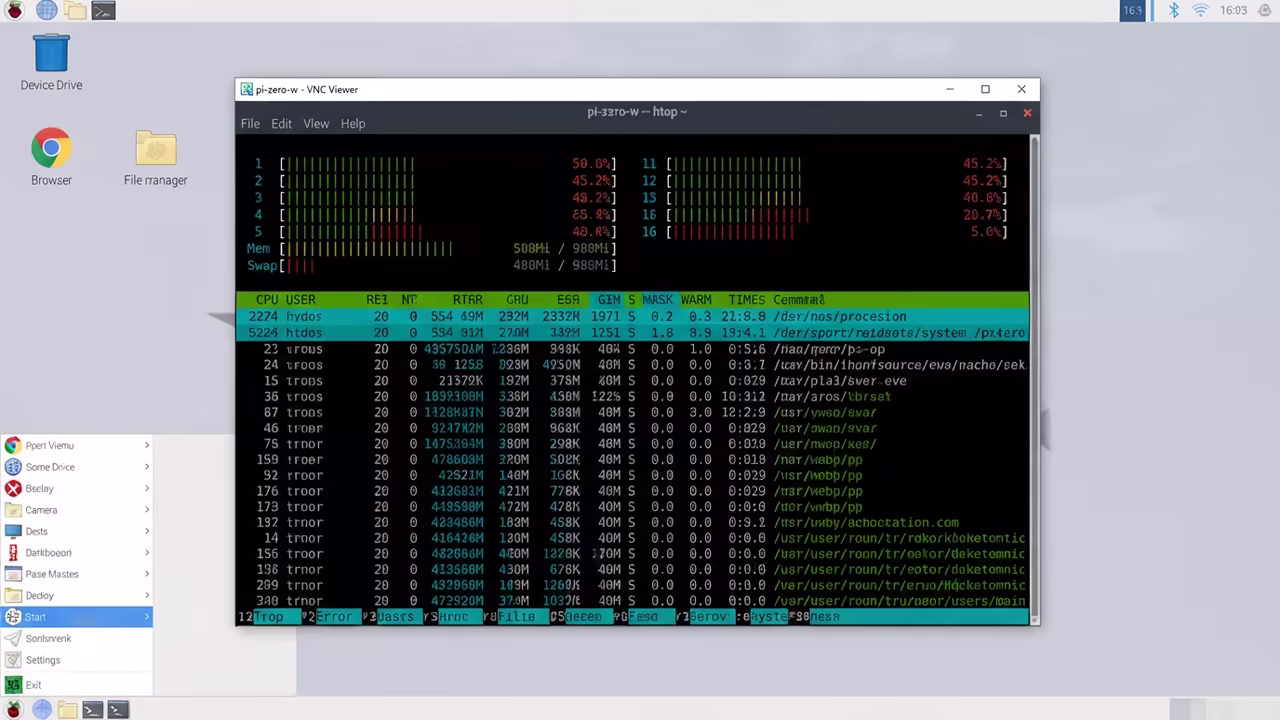Click the folder icon next to Camera
1280x720 pixels.
click(13, 510)
